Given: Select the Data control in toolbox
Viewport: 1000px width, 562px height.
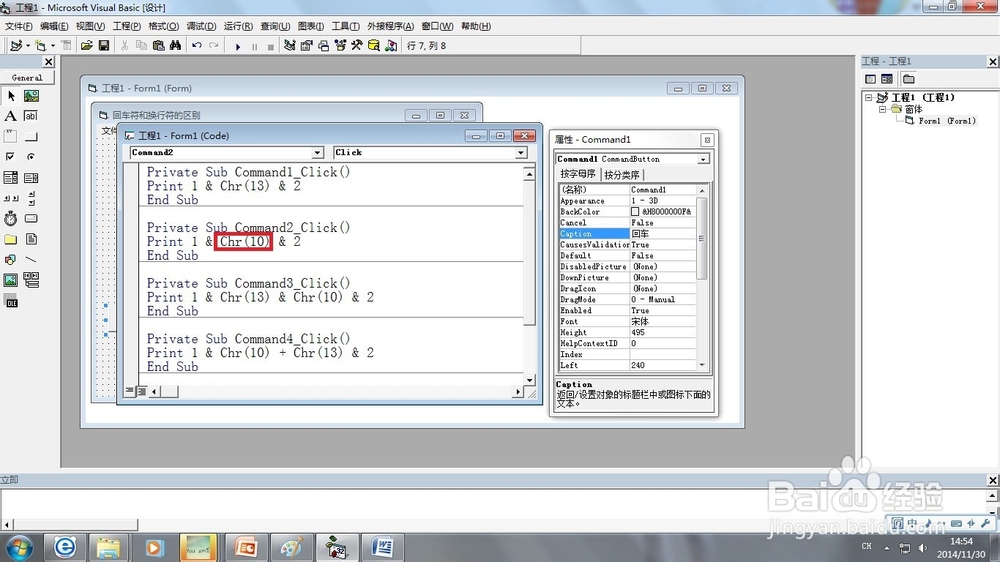Looking at the screenshot, I should (31, 280).
